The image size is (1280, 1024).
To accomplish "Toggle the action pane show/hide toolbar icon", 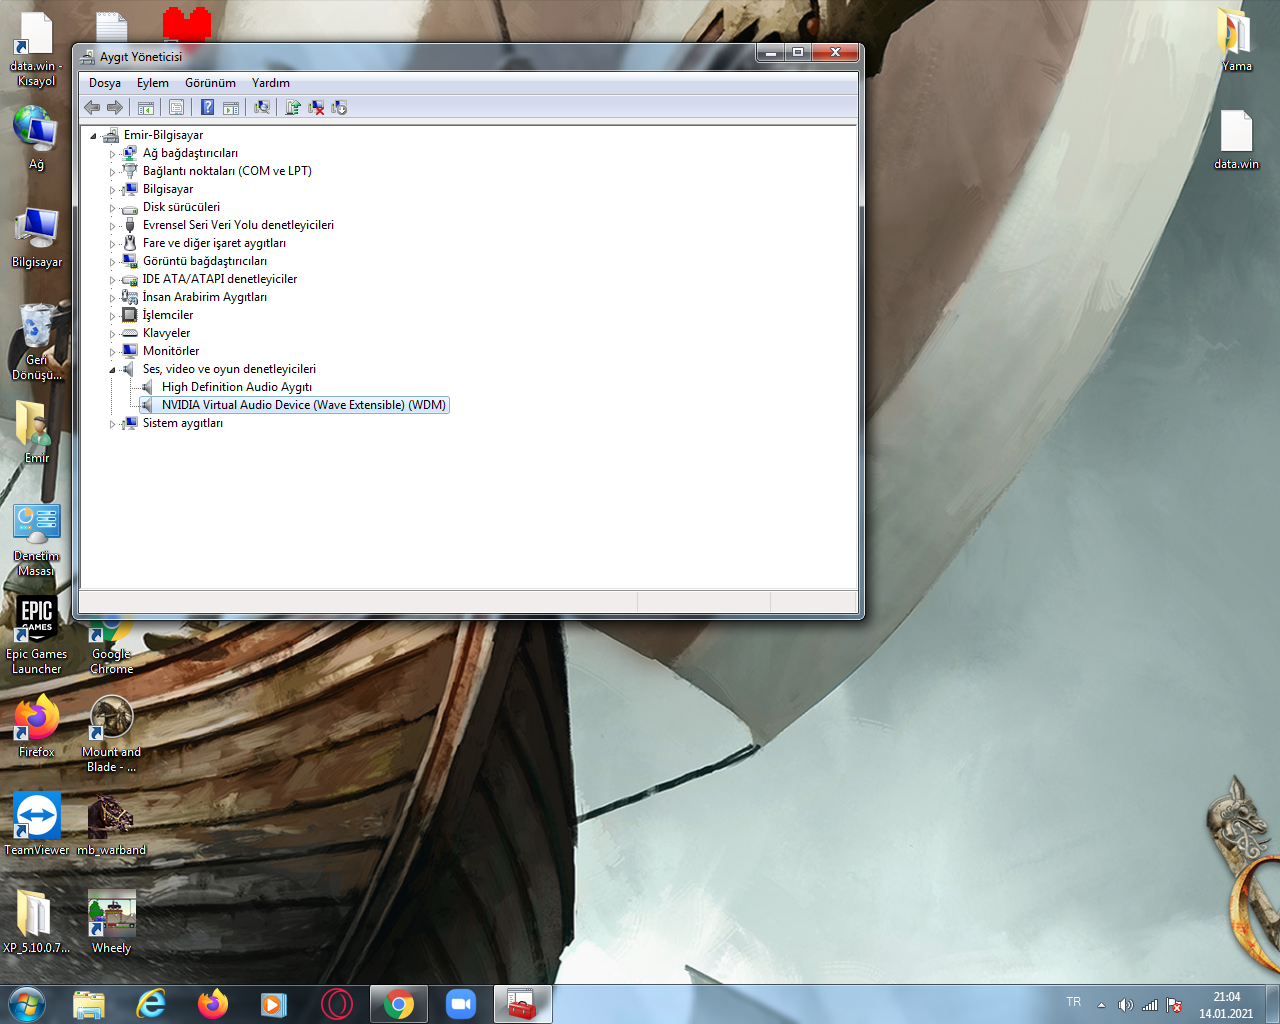I will 231,107.
